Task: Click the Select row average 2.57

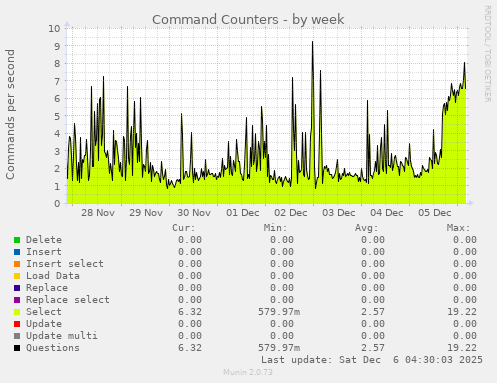Action: click(373, 312)
